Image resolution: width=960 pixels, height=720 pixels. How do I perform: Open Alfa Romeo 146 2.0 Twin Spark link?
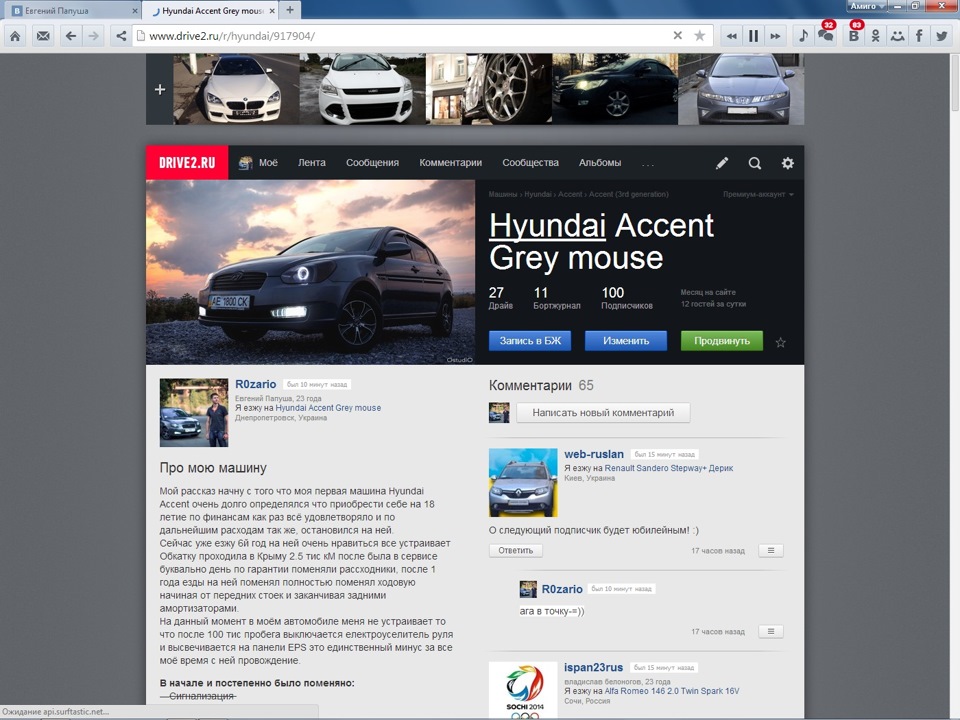click(x=672, y=691)
